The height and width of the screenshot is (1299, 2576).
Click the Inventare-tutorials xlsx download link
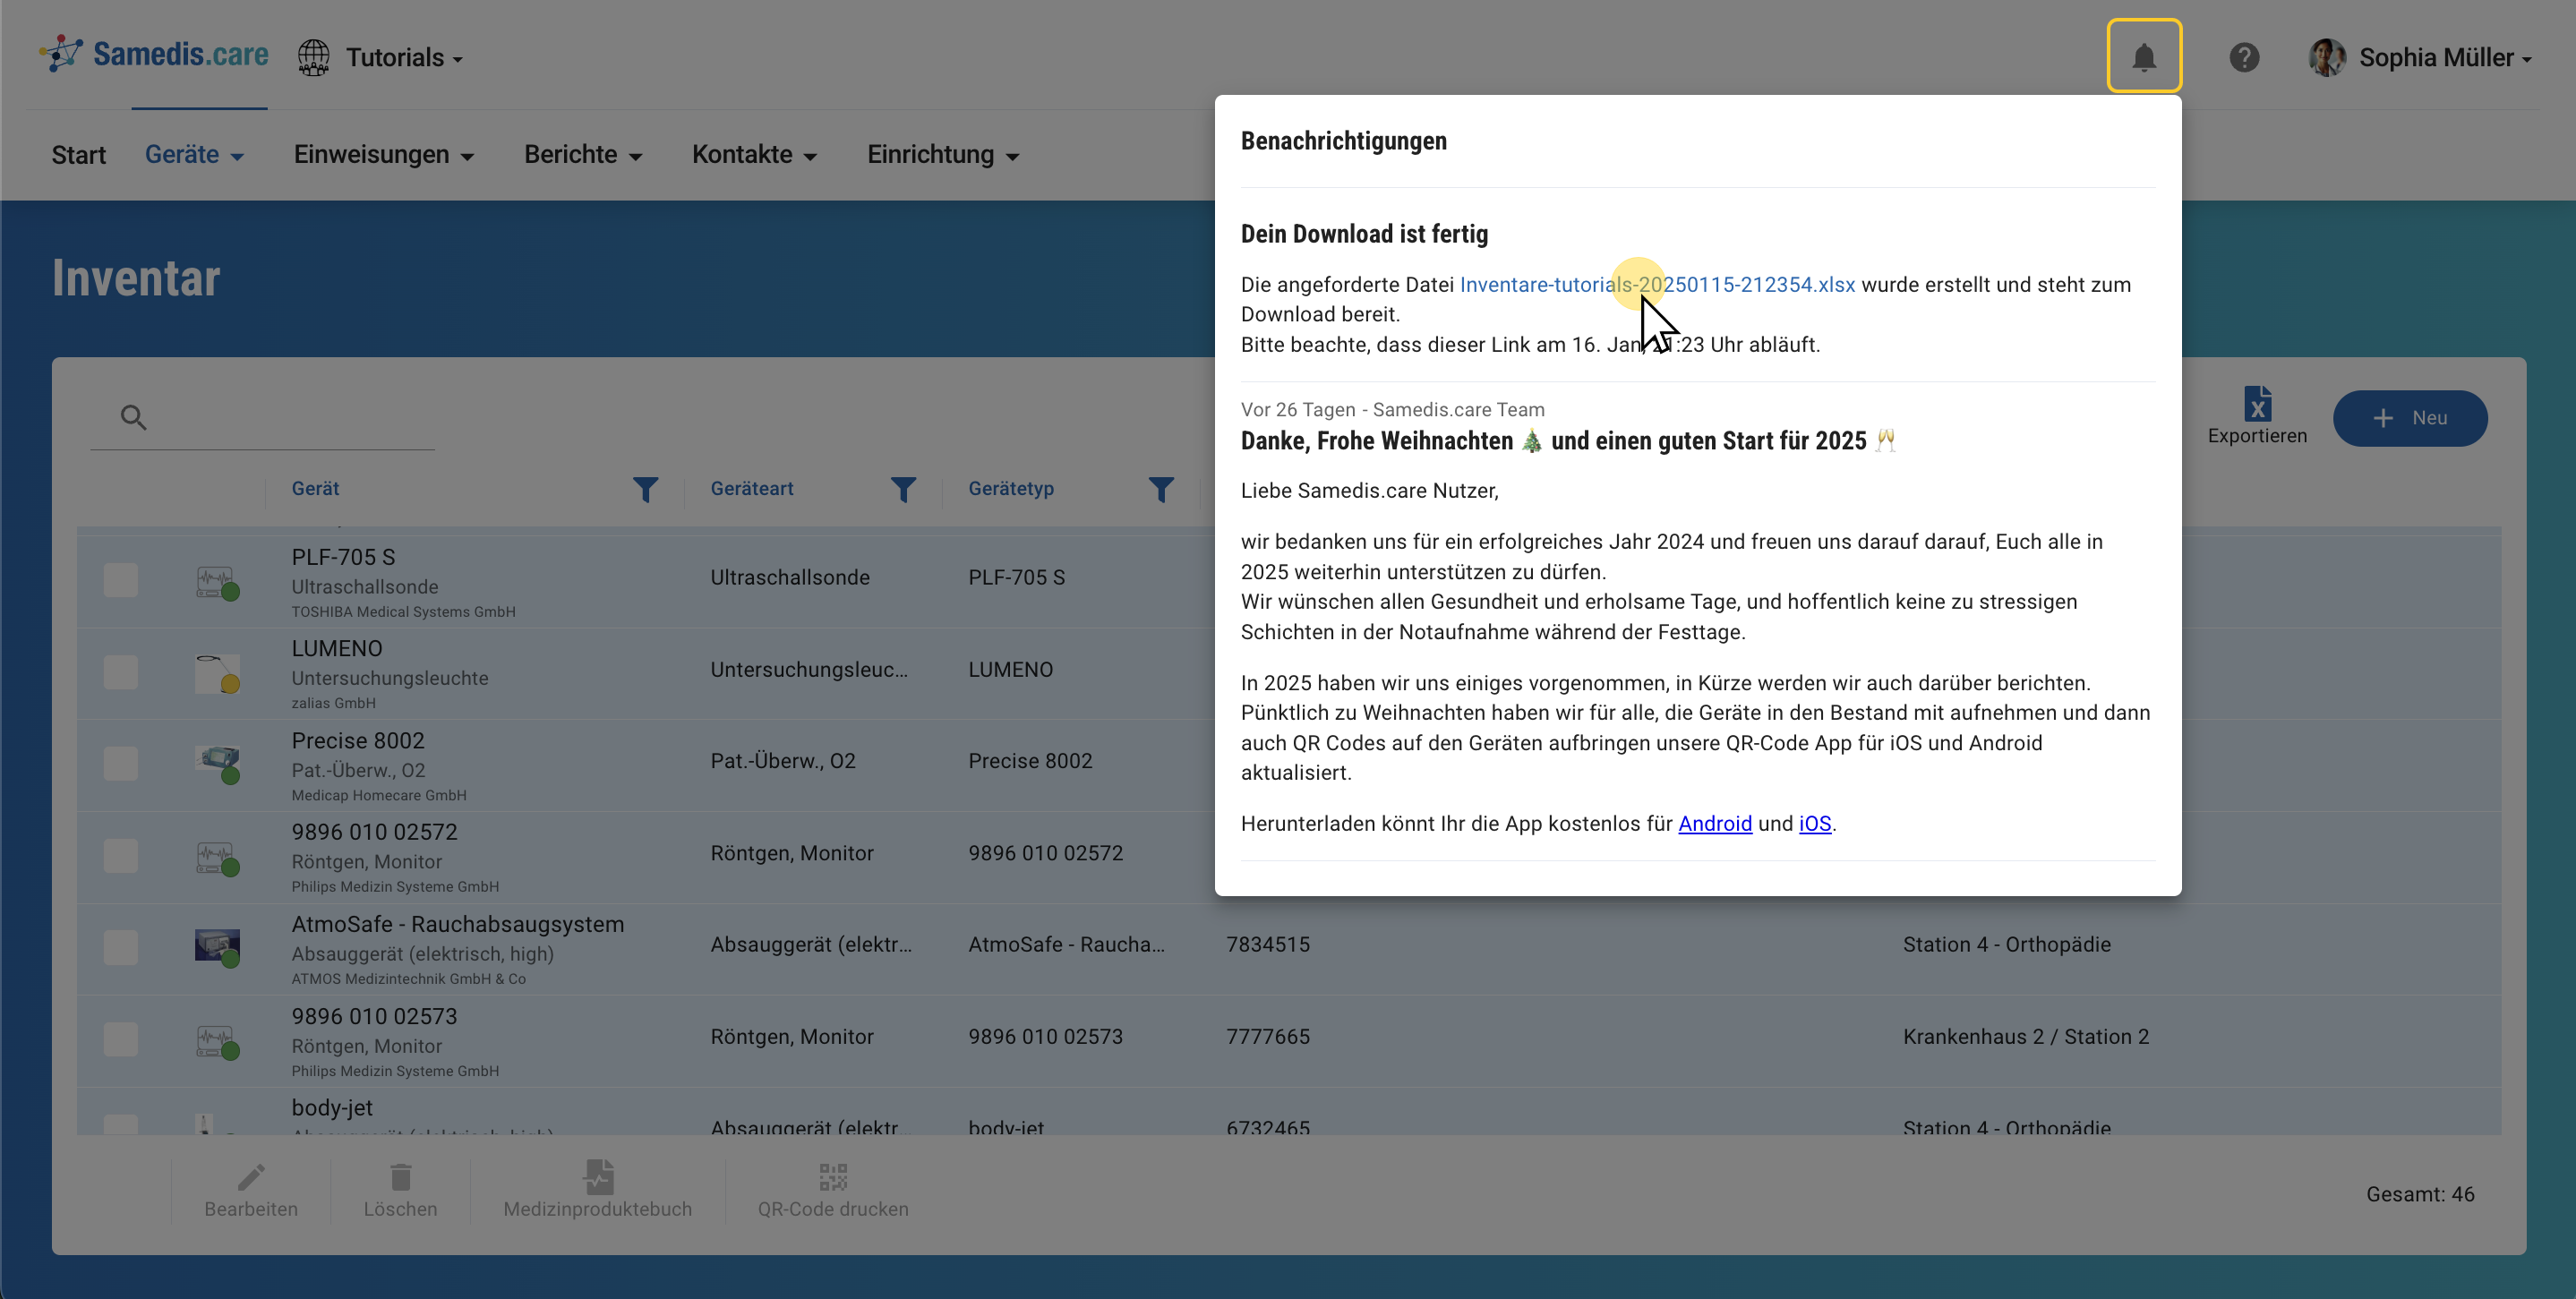(x=1656, y=284)
